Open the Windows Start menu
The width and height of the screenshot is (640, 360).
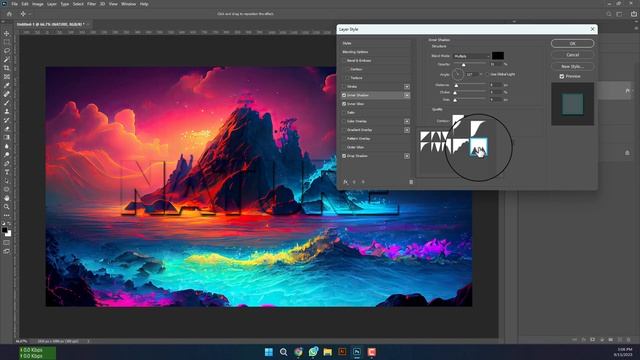pos(269,352)
